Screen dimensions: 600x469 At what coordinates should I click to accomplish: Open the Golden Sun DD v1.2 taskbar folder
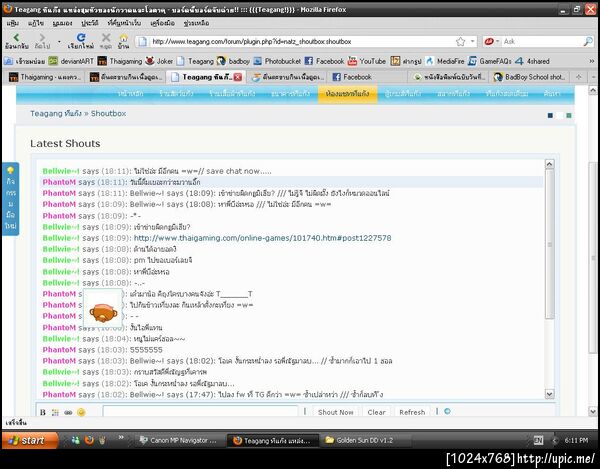pyautogui.click(x=364, y=440)
